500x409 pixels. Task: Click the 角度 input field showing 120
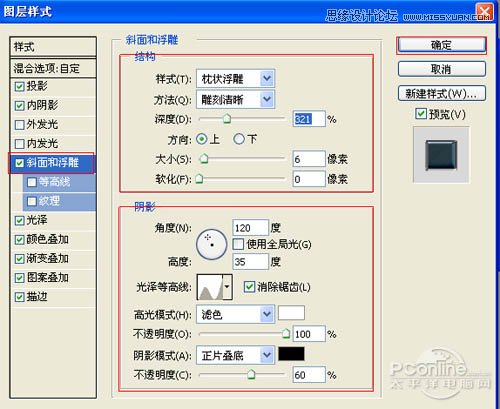pyautogui.click(x=250, y=228)
